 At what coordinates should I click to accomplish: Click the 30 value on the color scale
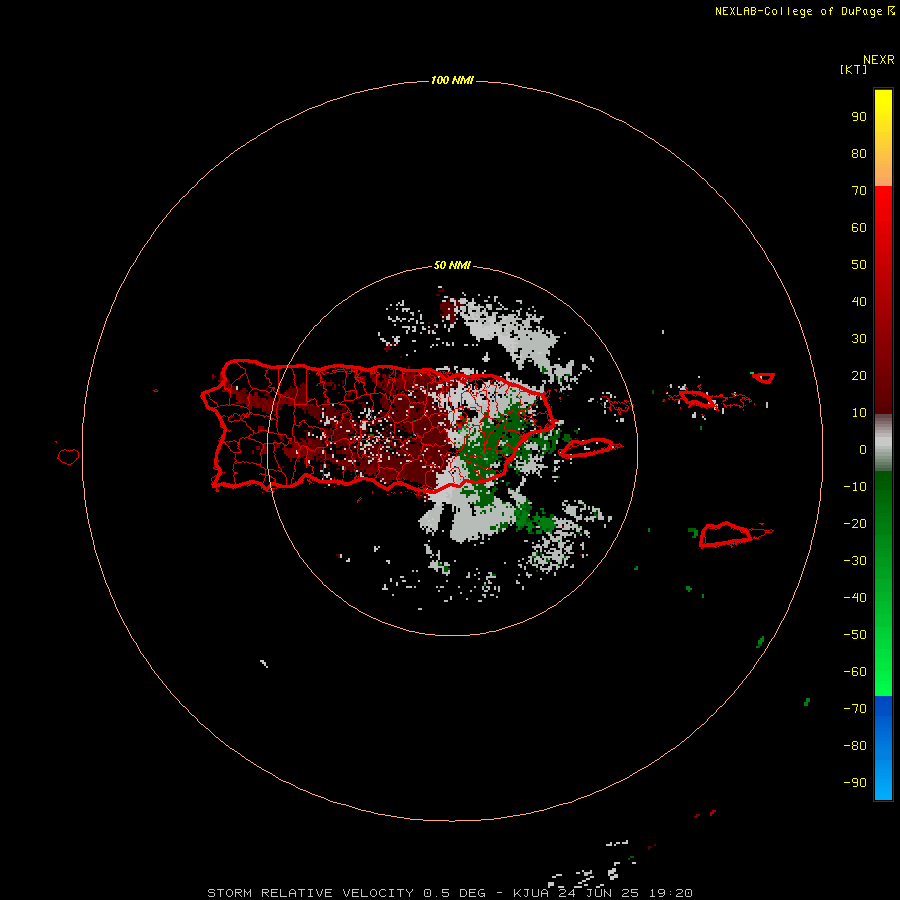(x=859, y=339)
